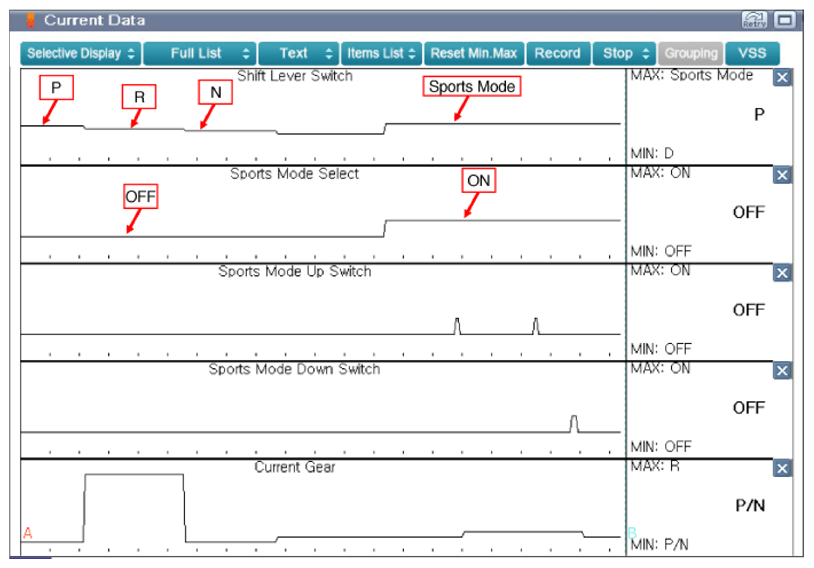Close the Sports Mode Down Switch graph
Image resolution: width=814 pixels, height=568 pixels.
point(782,371)
